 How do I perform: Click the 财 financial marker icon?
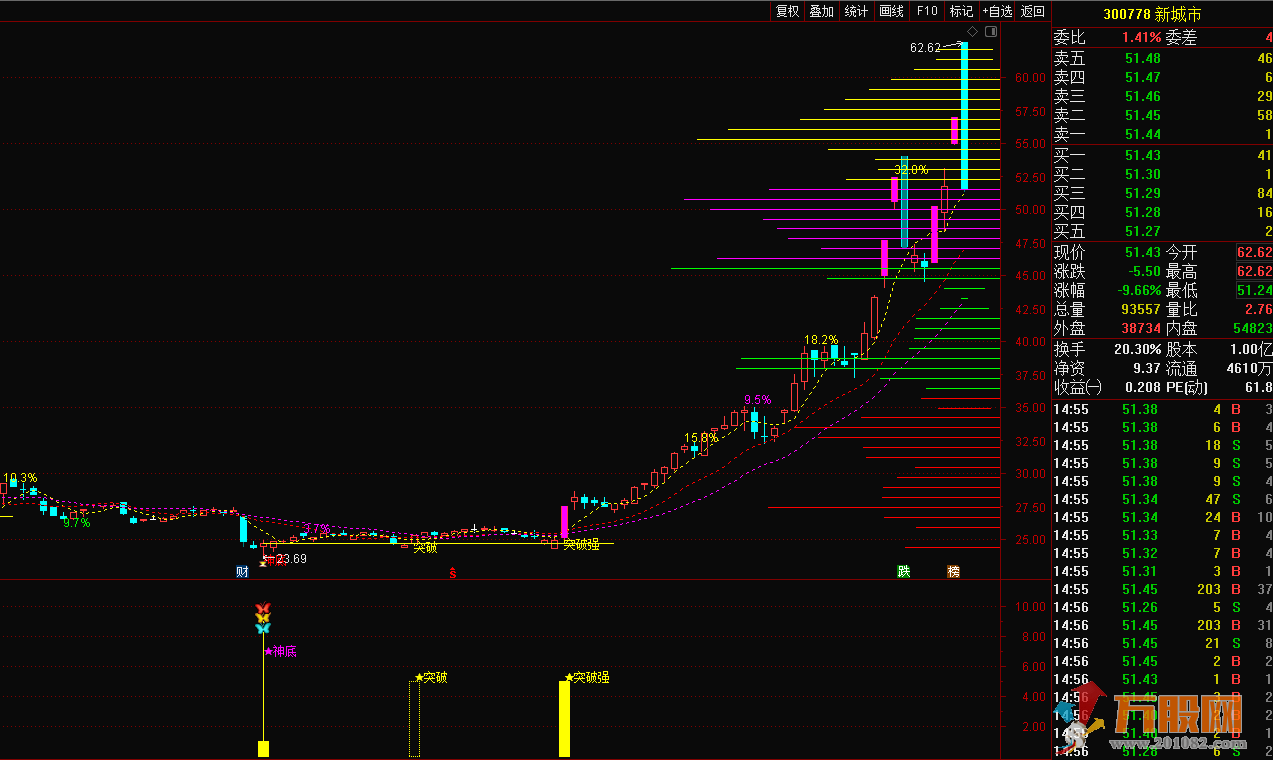click(242, 572)
